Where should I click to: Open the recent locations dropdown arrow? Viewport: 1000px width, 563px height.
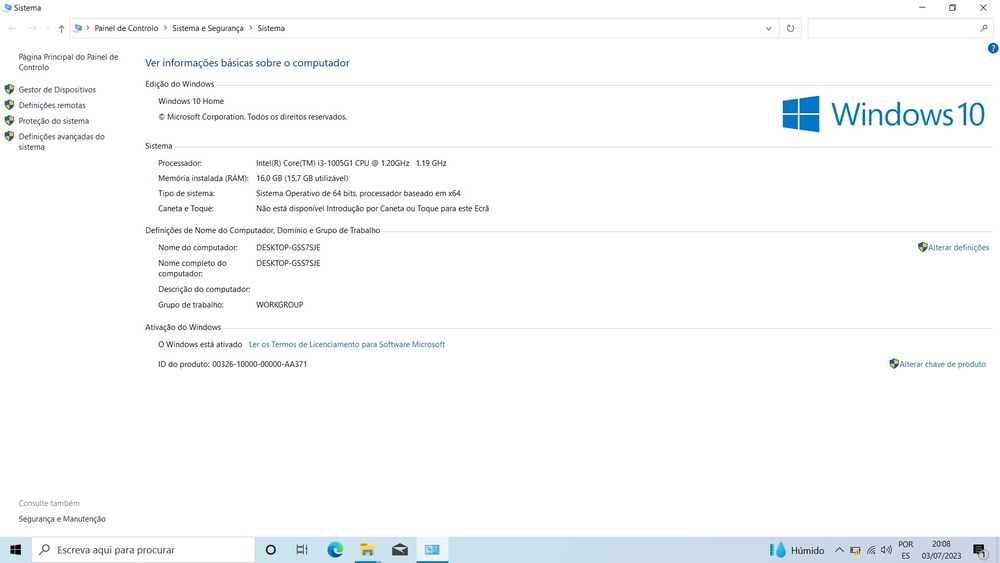click(x=48, y=28)
